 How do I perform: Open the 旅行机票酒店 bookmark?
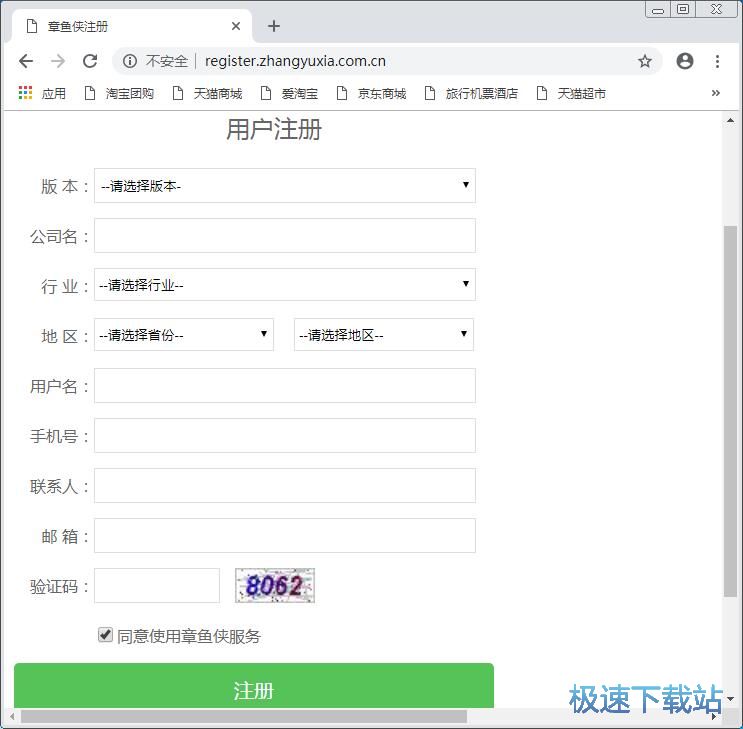tap(471, 93)
